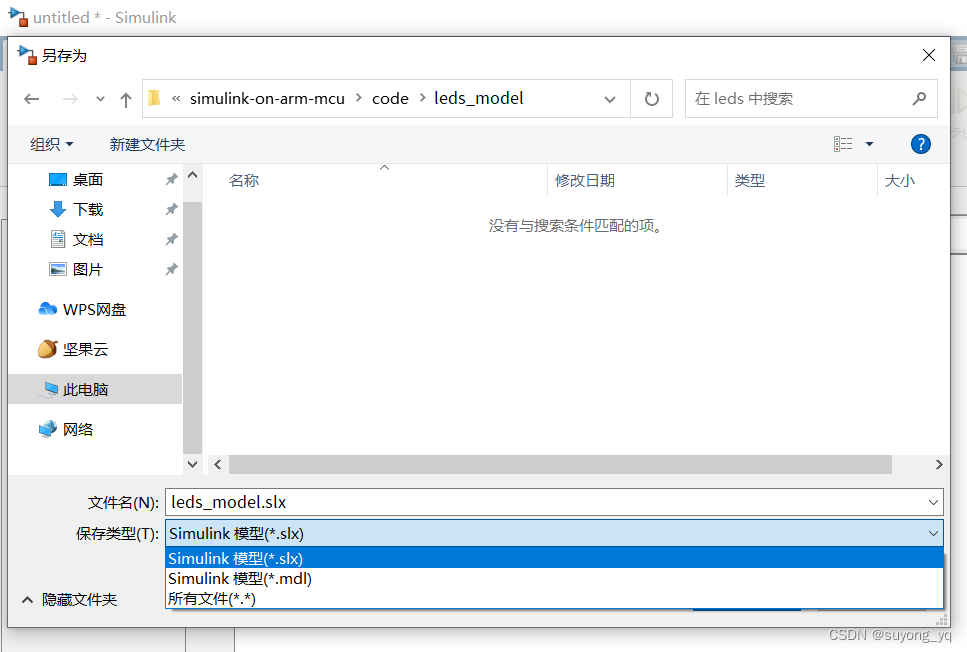This screenshot has height=652, width=967.
Task: Click the navigation pane vertical scrollbar thumb
Action: pyautogui.click(x=192, y=328)
